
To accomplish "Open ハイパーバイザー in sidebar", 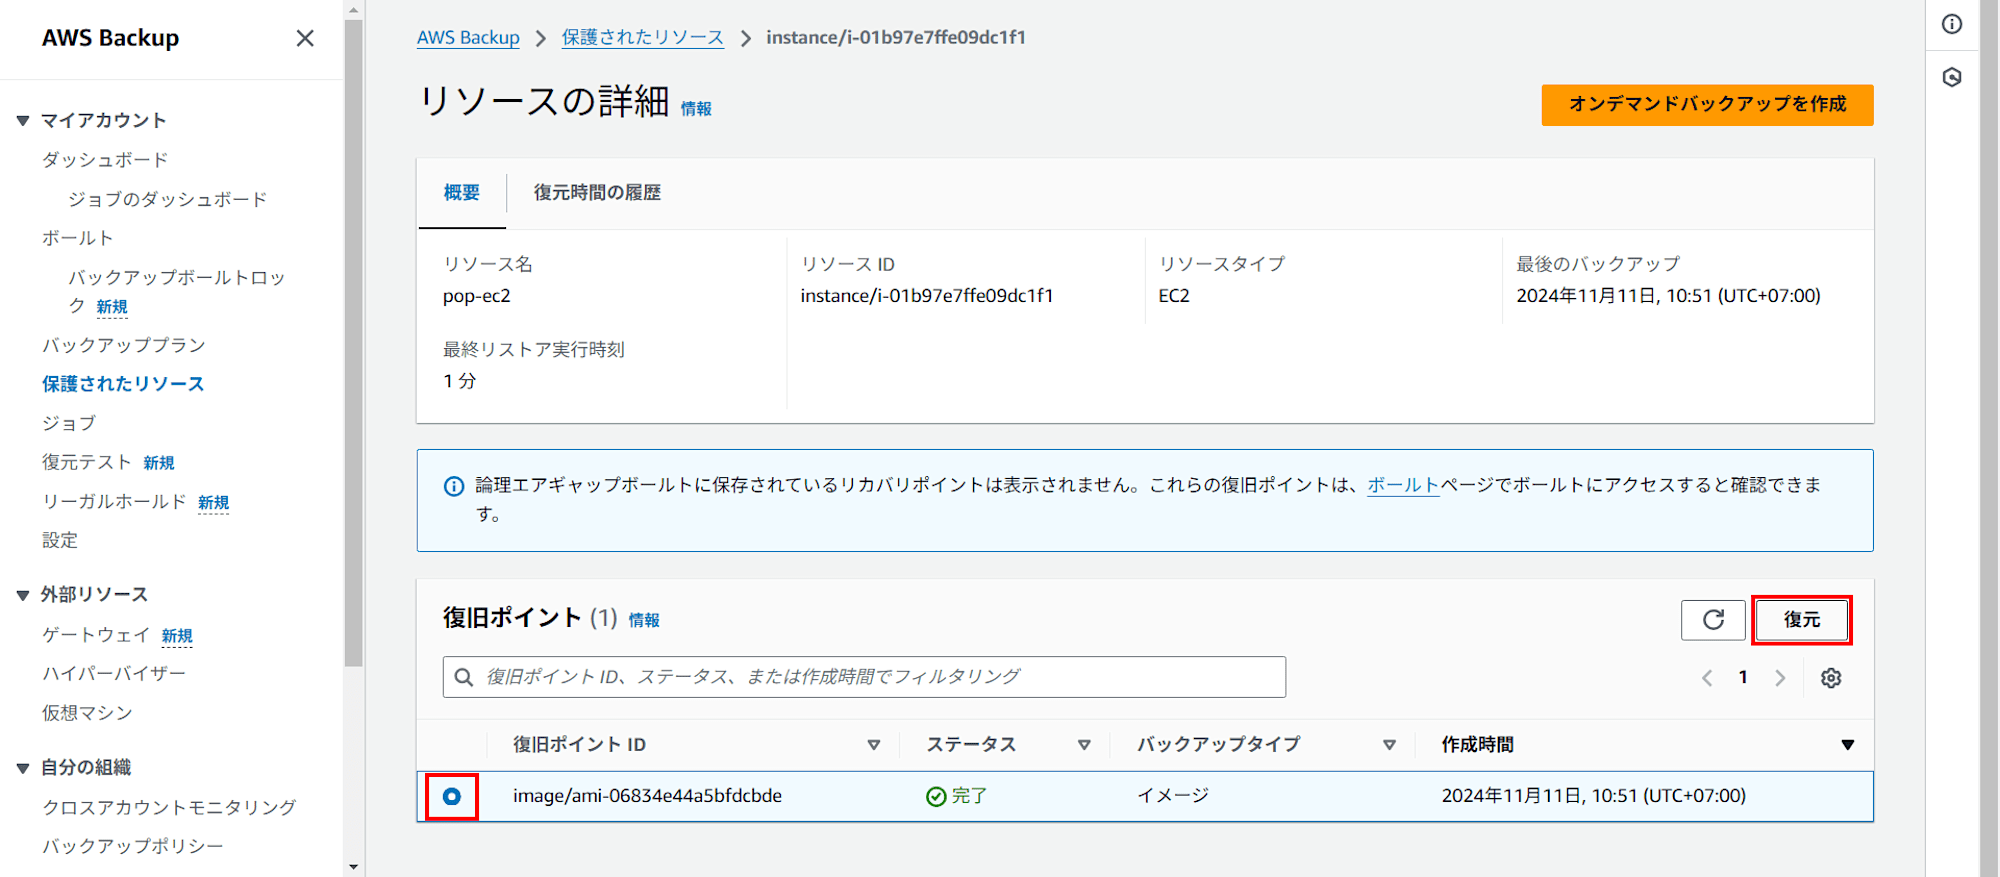I will pos(114,674).
